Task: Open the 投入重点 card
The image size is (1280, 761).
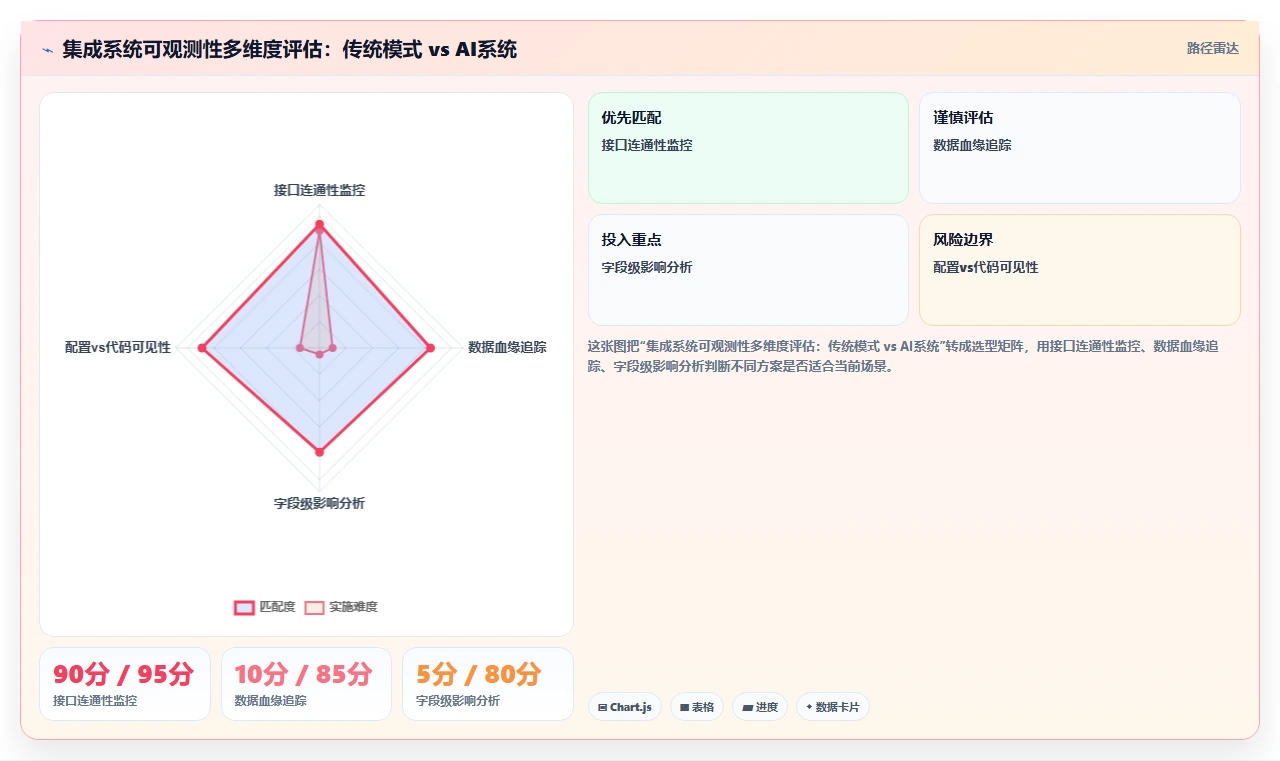Action: [x=748, y=270]
